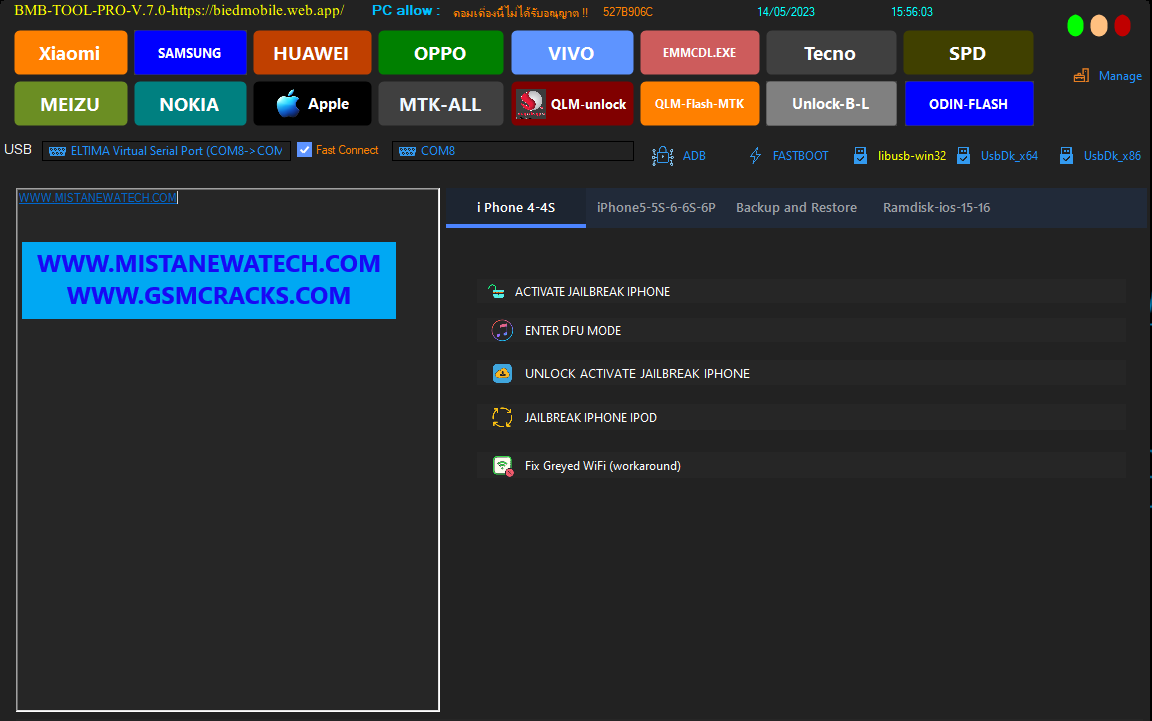Click the peach circle window button
The width and height of the screenshot is (1152, 721).
click(1098, 26)
